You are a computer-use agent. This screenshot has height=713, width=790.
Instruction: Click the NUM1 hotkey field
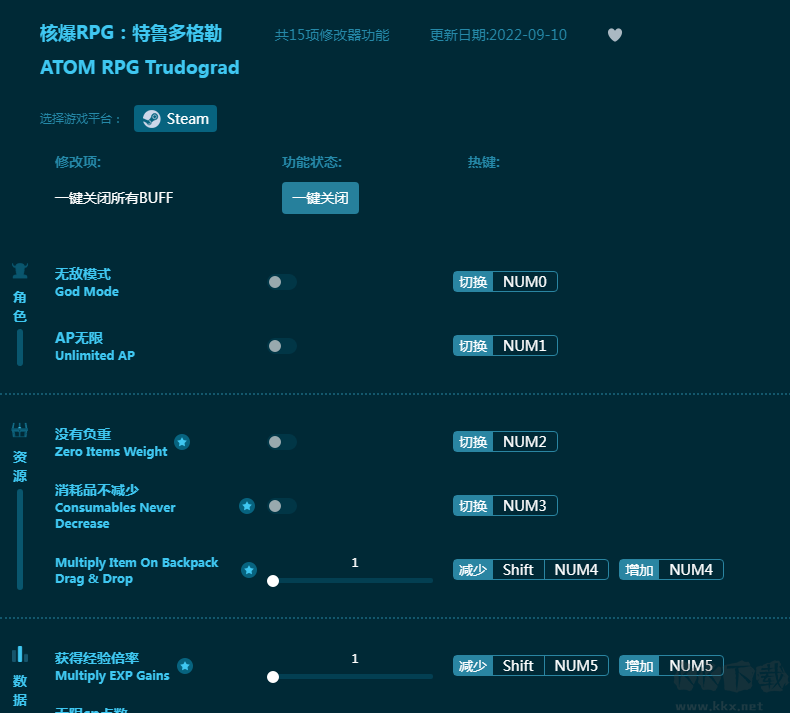[x=525, y=346]
